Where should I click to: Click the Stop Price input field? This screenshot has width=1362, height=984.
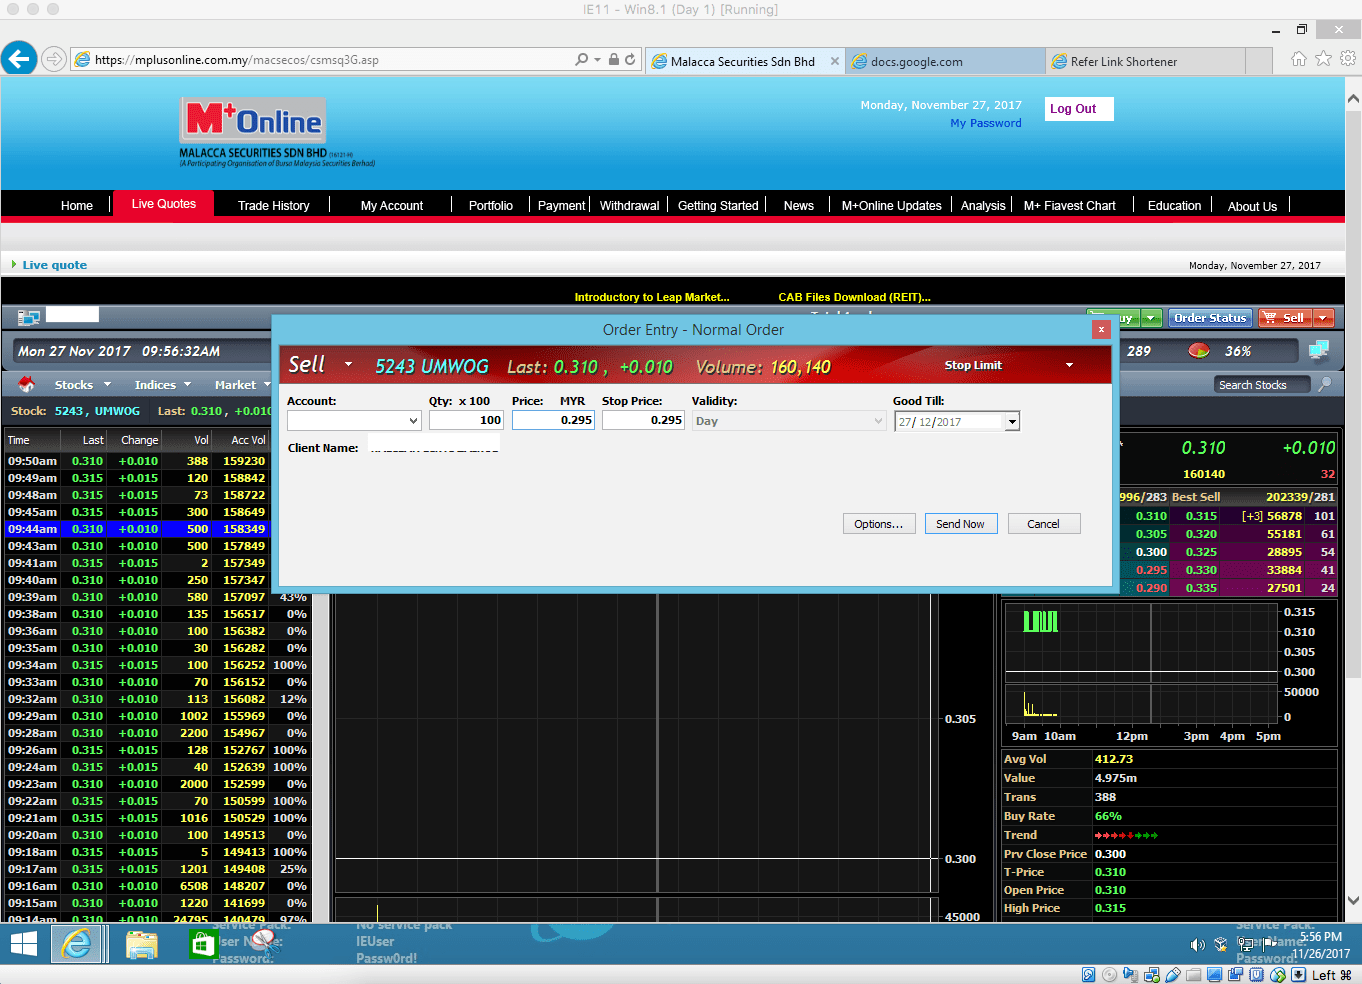(643, 420)
